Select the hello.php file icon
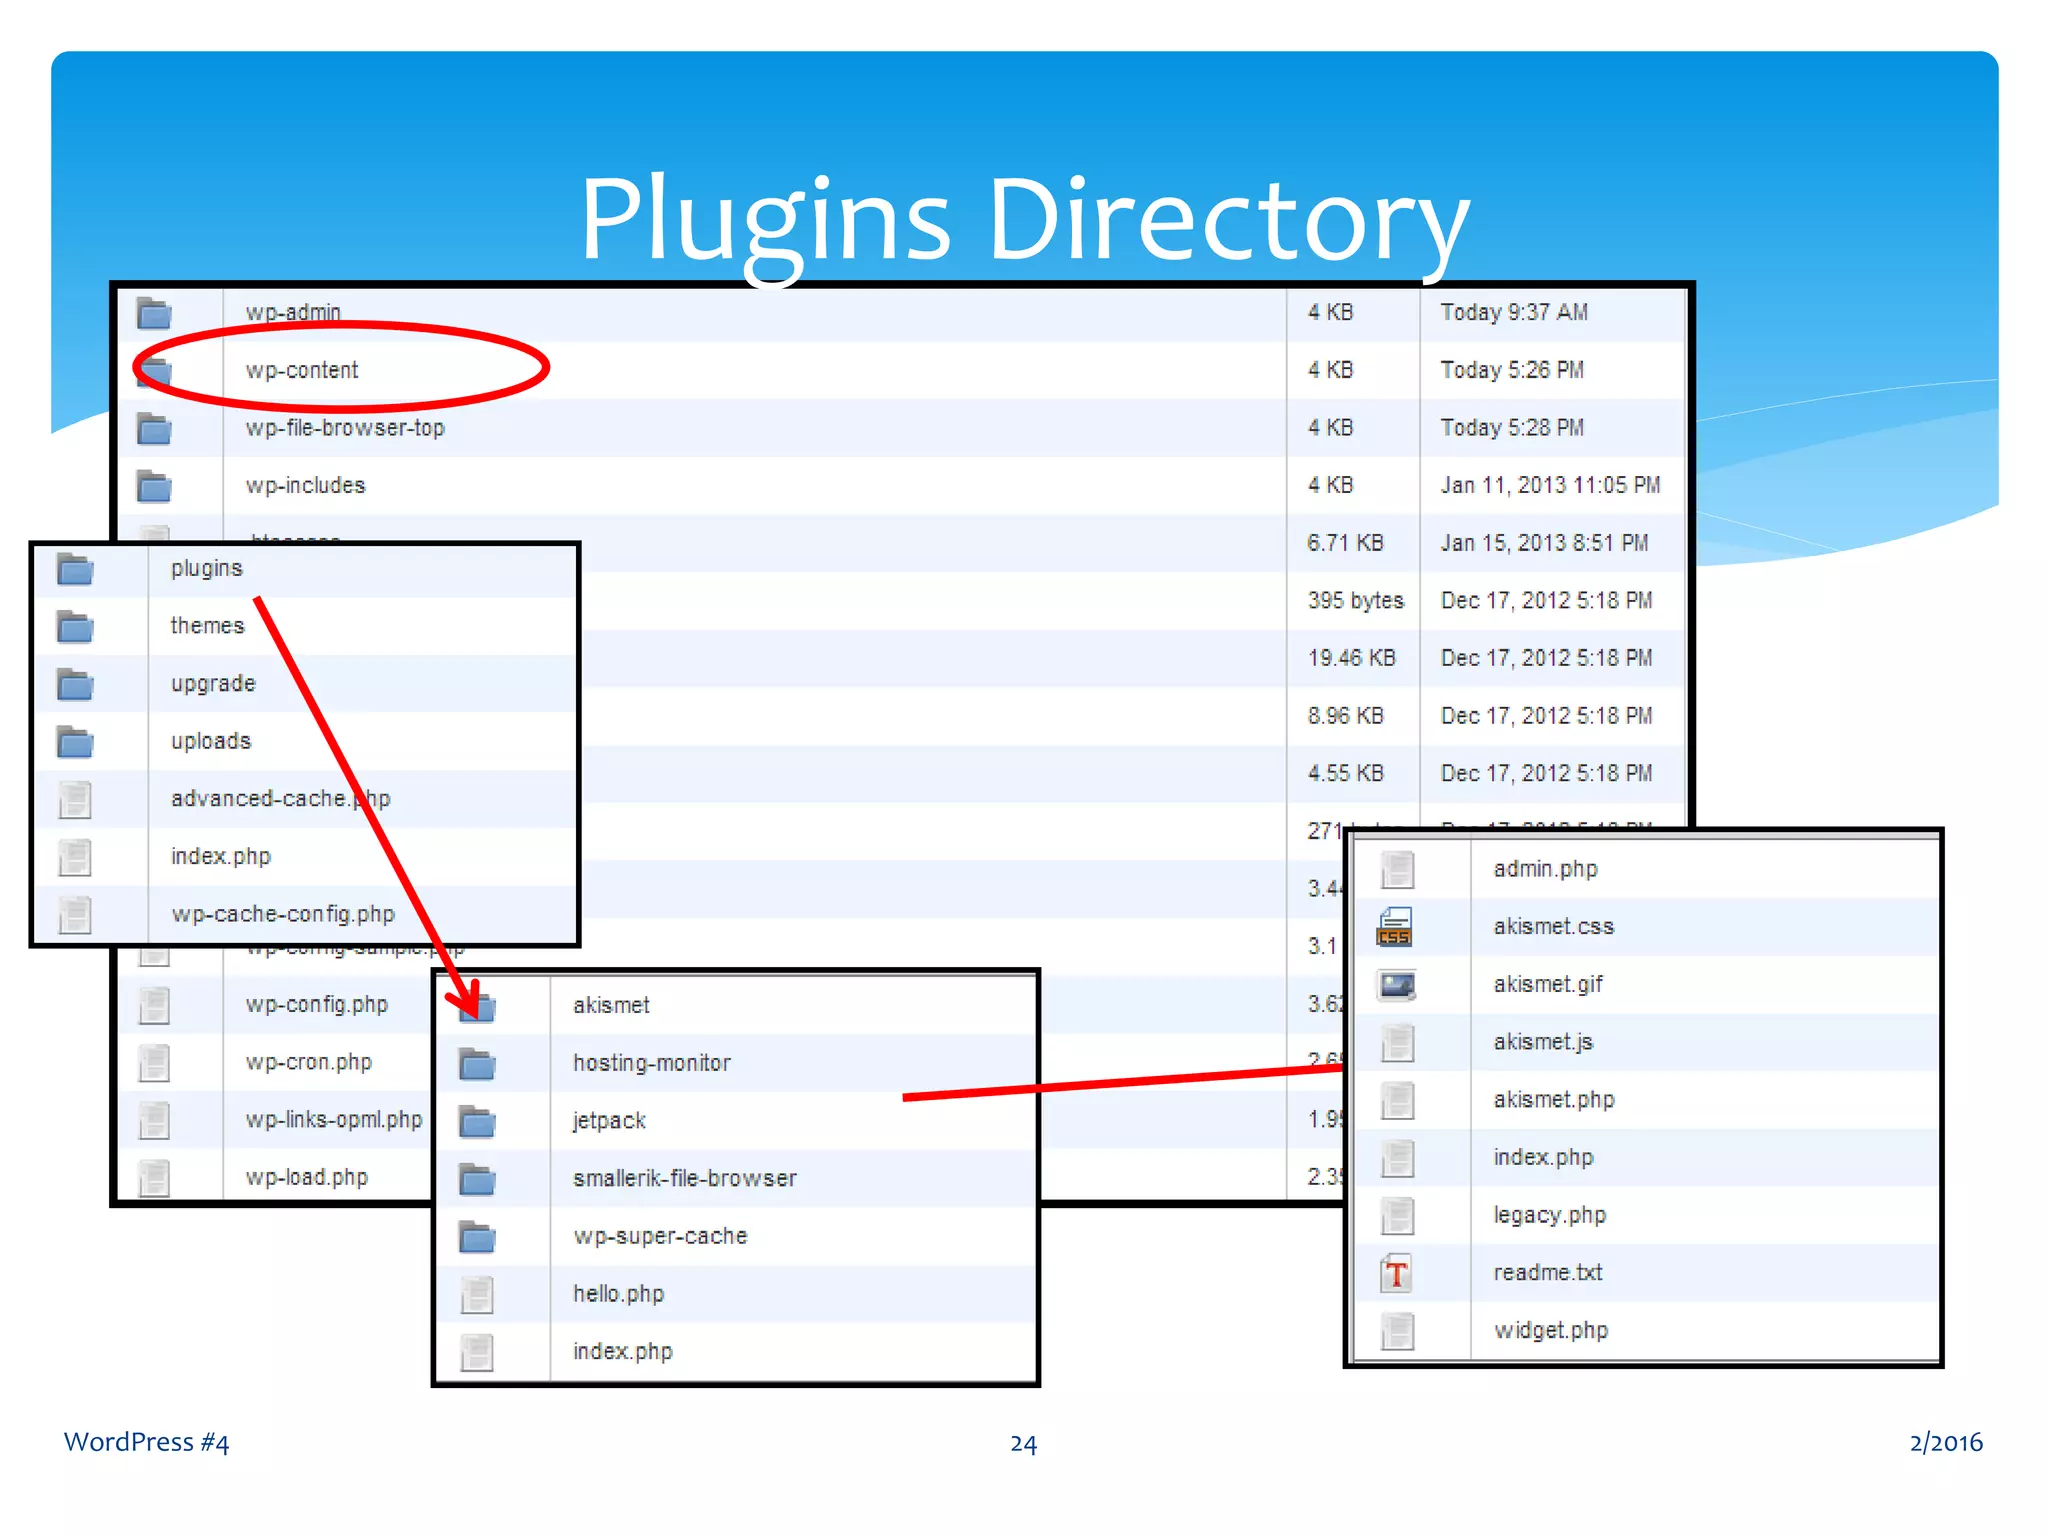 pos(477,1294)
